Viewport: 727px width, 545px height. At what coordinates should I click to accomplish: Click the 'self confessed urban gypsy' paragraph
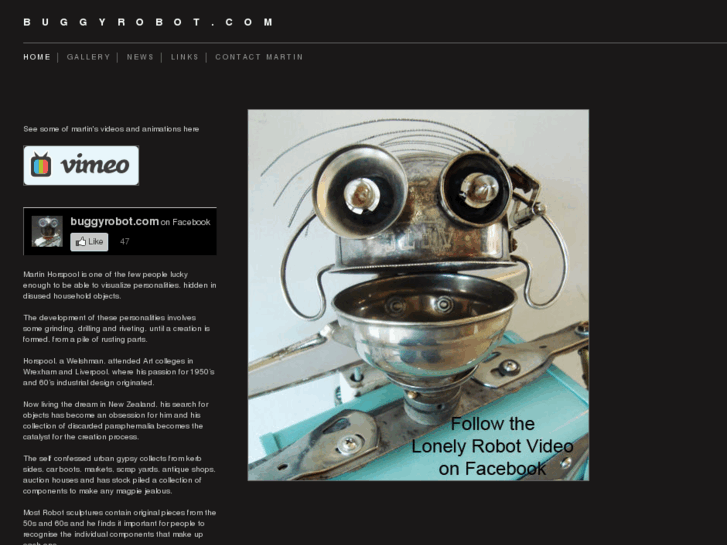119,475
